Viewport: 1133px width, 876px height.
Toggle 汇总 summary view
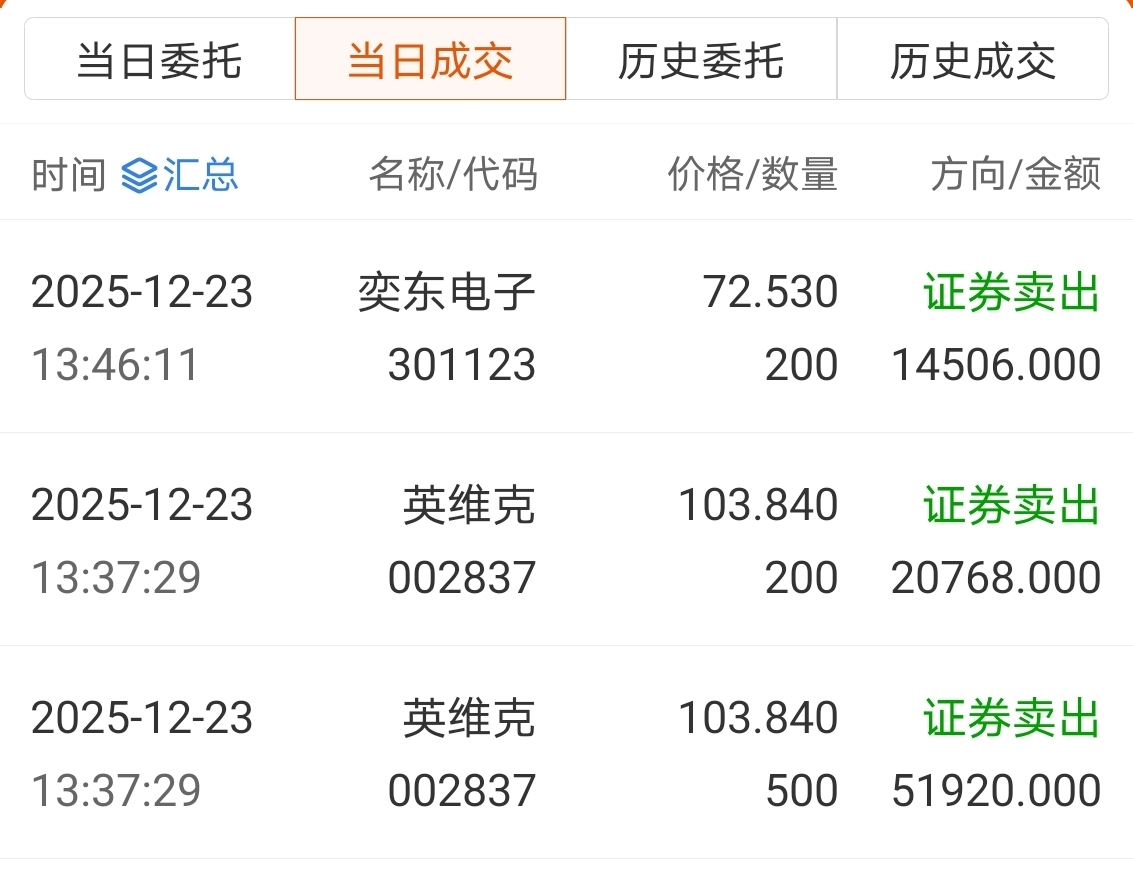[179, 176]
